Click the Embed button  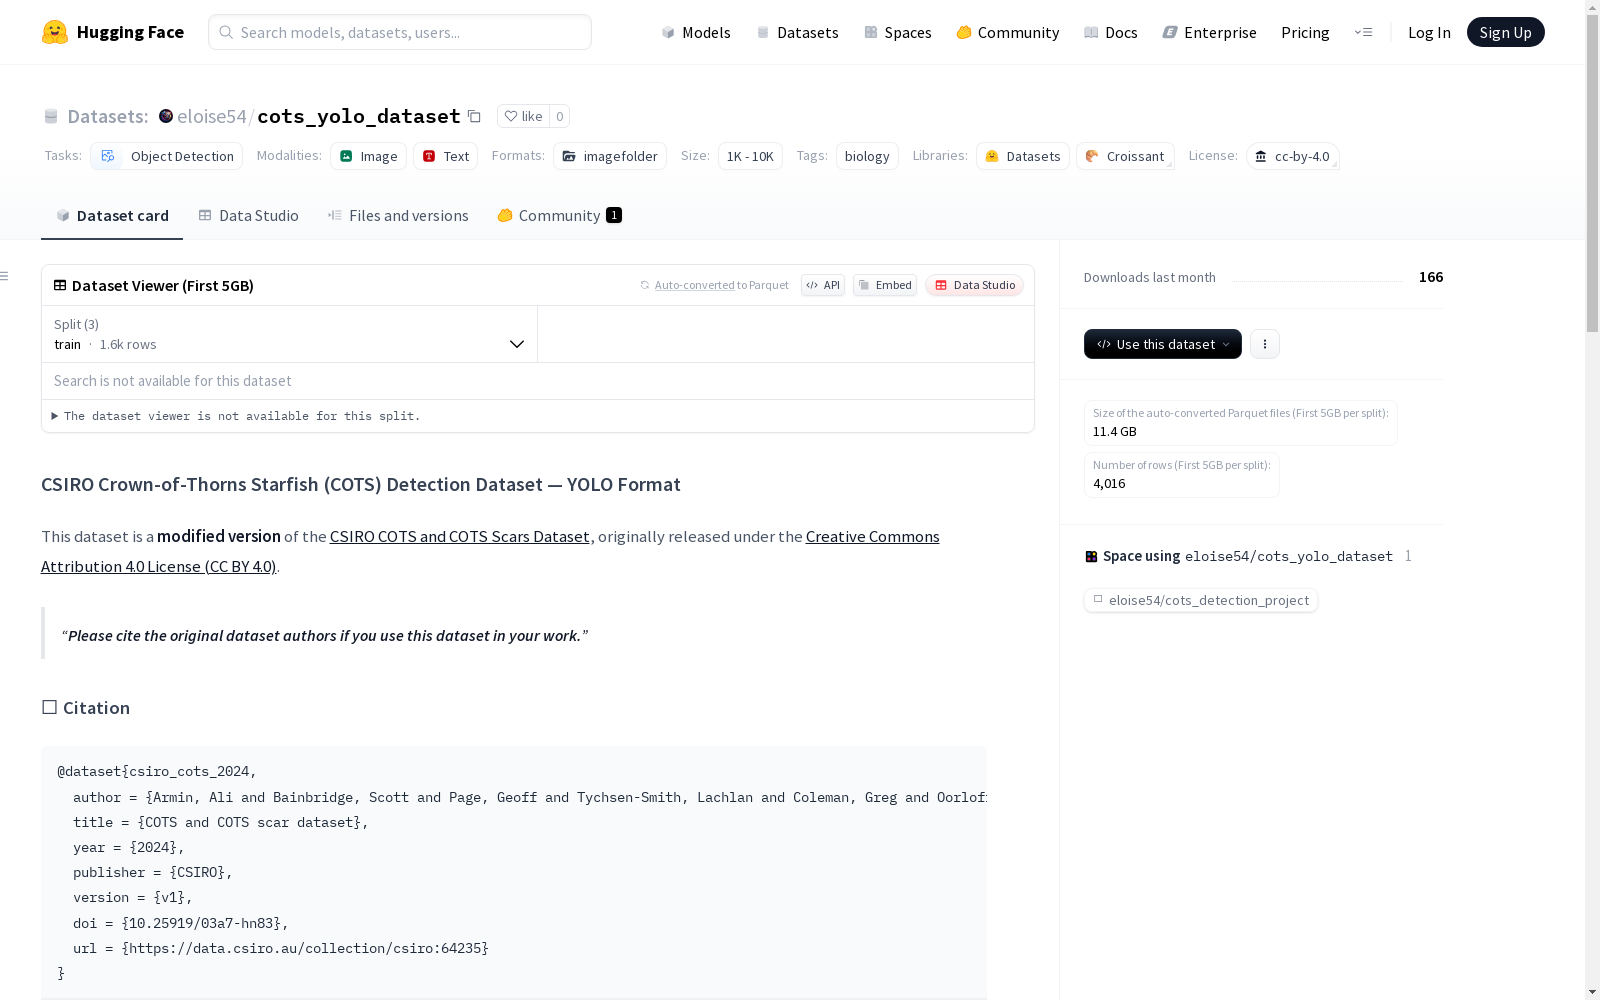click(x=885, y=285)
